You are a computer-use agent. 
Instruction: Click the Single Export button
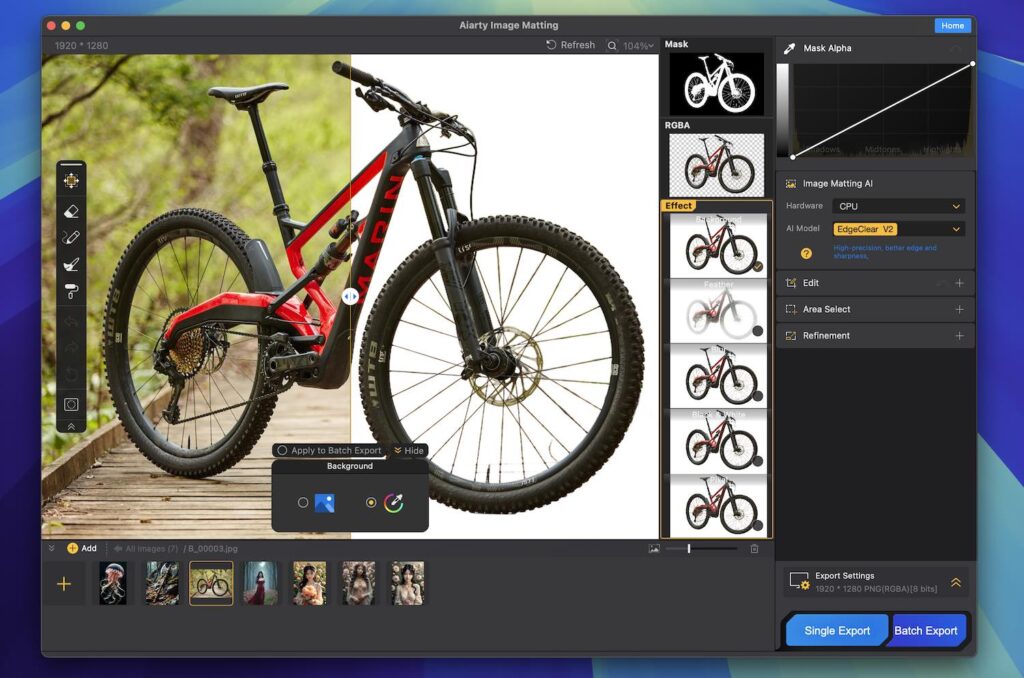pyautogui.click(x=837, y=630)
